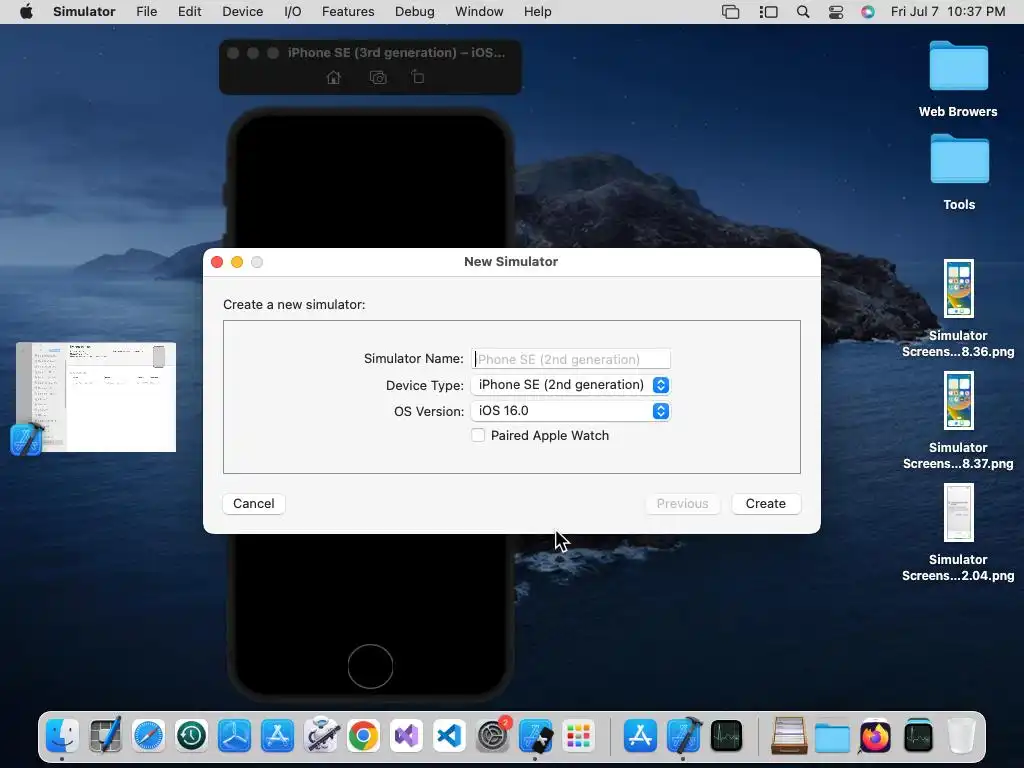Close the New Simulator dialog
The width and height of the screenshot is (1024, 768).
click(217, 262)
